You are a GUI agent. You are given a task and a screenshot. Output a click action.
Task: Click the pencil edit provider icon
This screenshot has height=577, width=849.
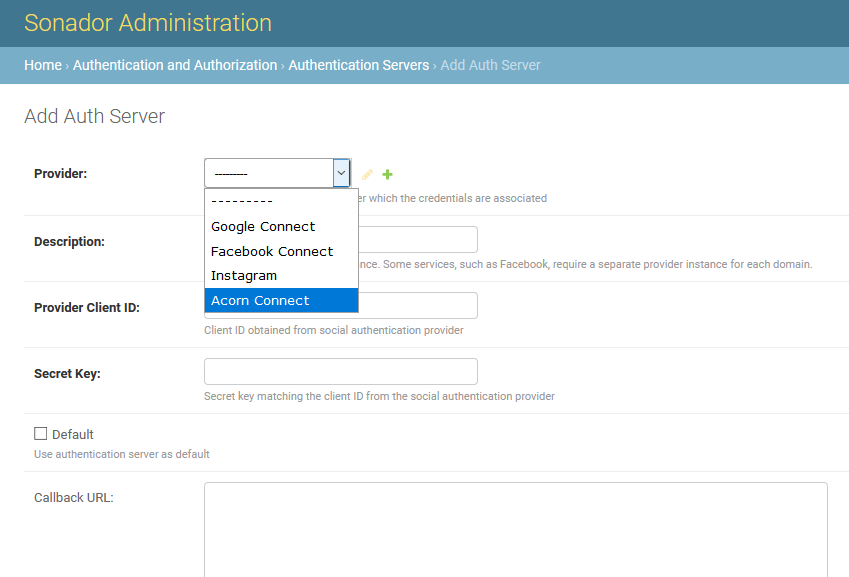(367, 174)
